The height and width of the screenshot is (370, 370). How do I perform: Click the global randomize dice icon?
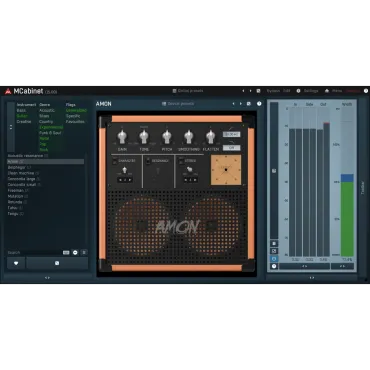click(x=258, y=91)
